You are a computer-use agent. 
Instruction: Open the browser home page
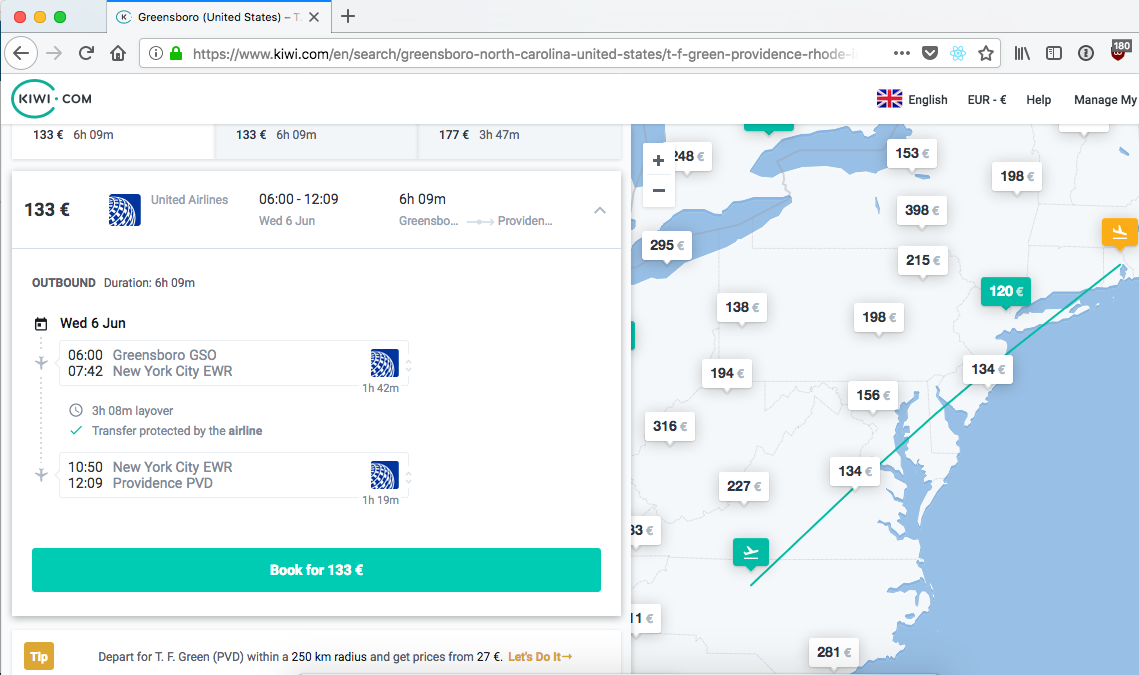coord(118,53)
